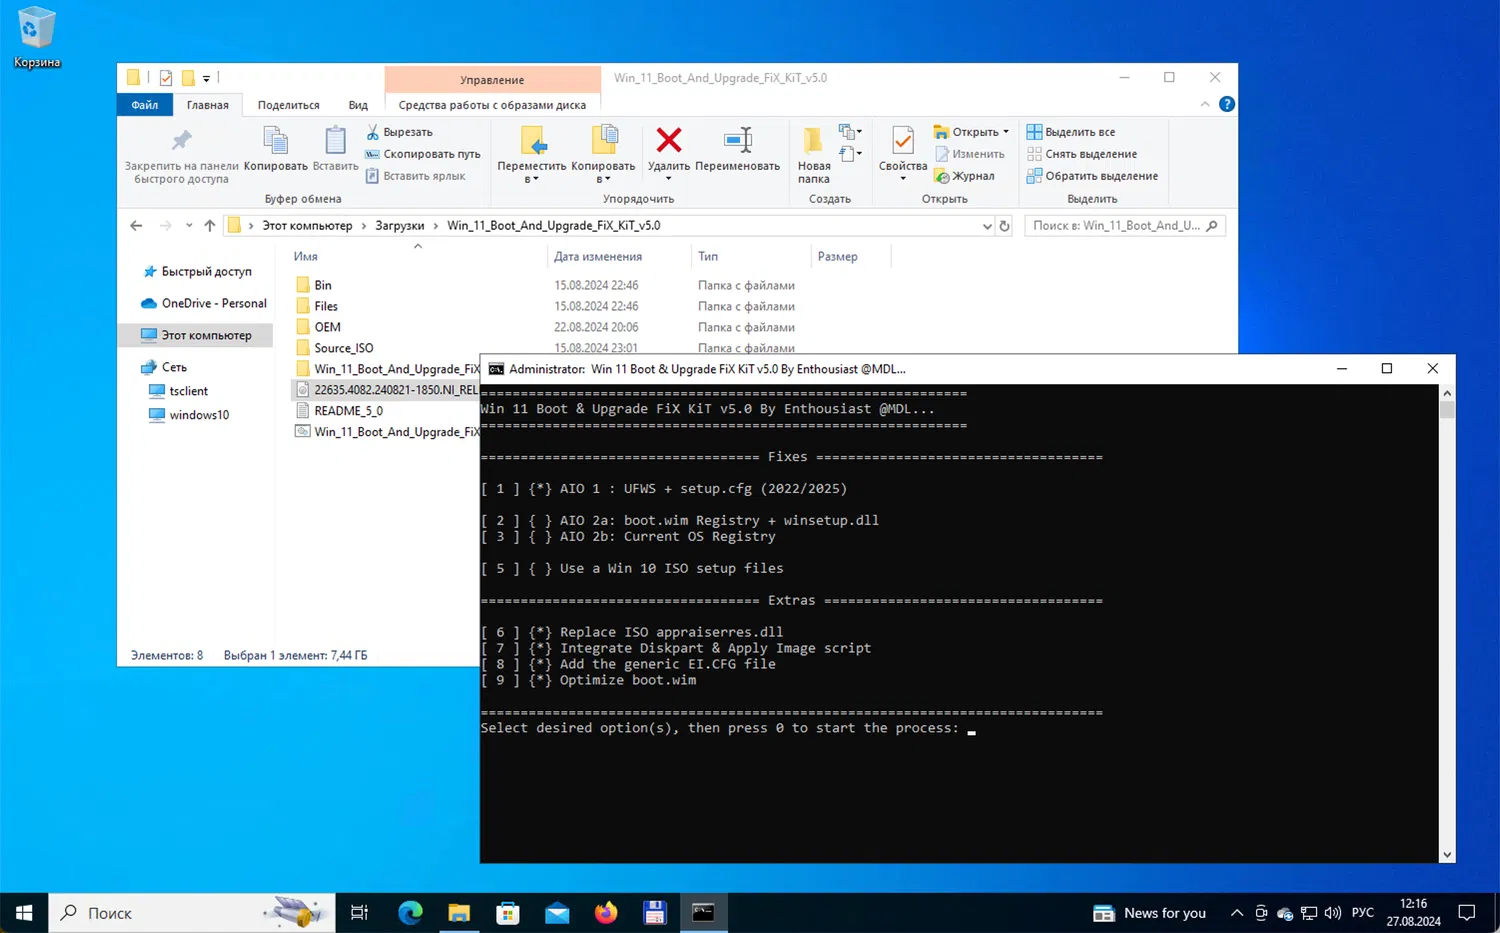1500x933 pixels.
Task: Click the Вставить ribbon button
Action: pyautogui.click(x=335, y=149)
